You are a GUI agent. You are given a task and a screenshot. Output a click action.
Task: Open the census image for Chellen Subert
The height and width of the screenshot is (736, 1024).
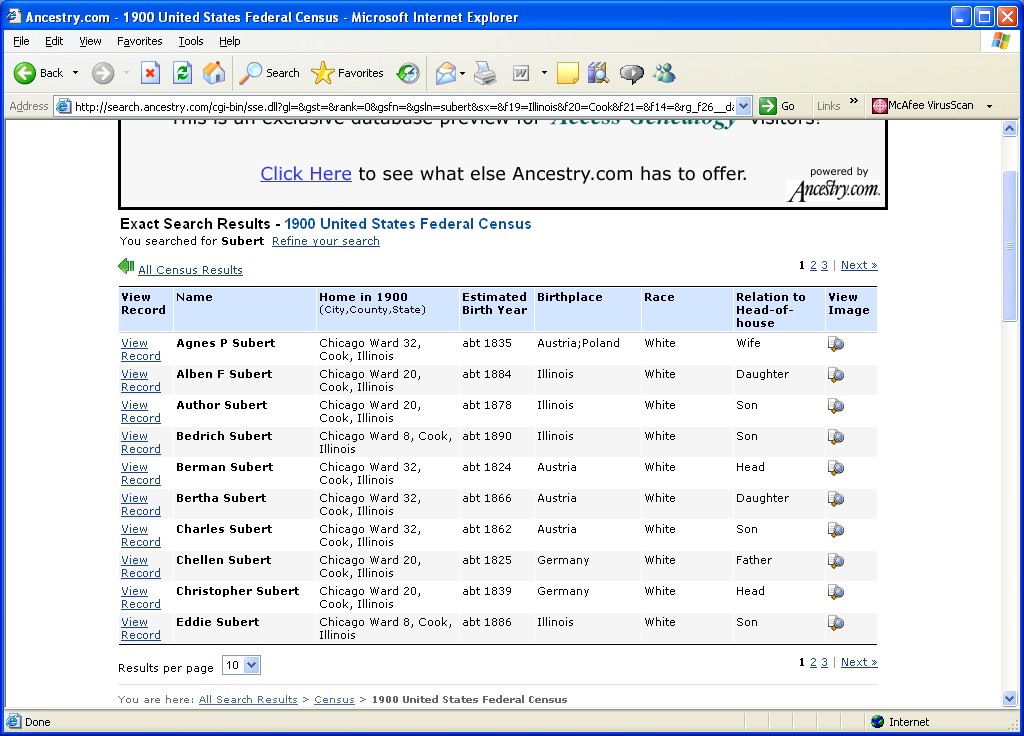(x=836, y=561)
